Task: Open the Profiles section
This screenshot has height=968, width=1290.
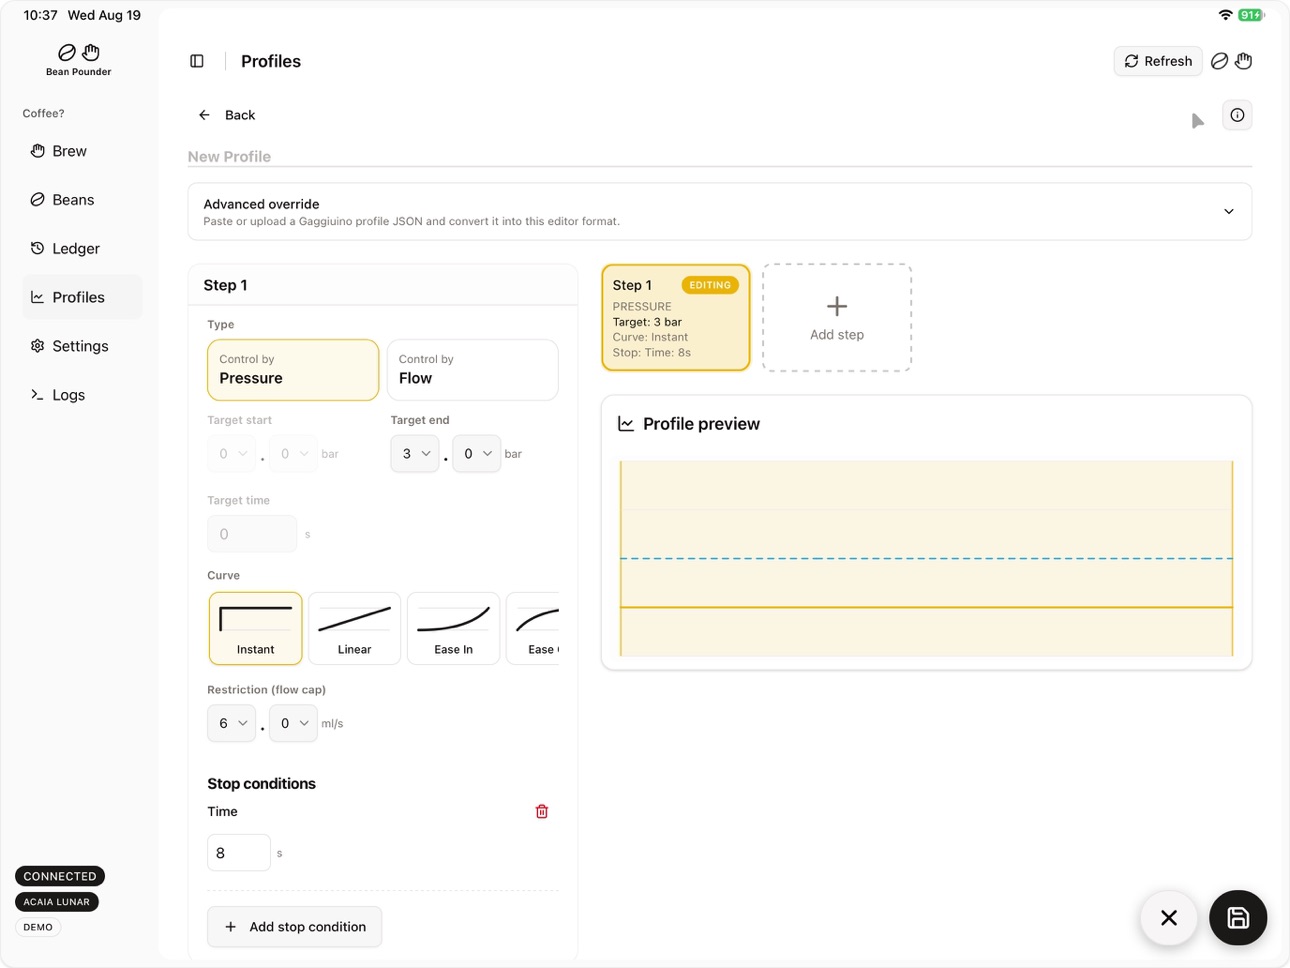Action: [82, 297]
